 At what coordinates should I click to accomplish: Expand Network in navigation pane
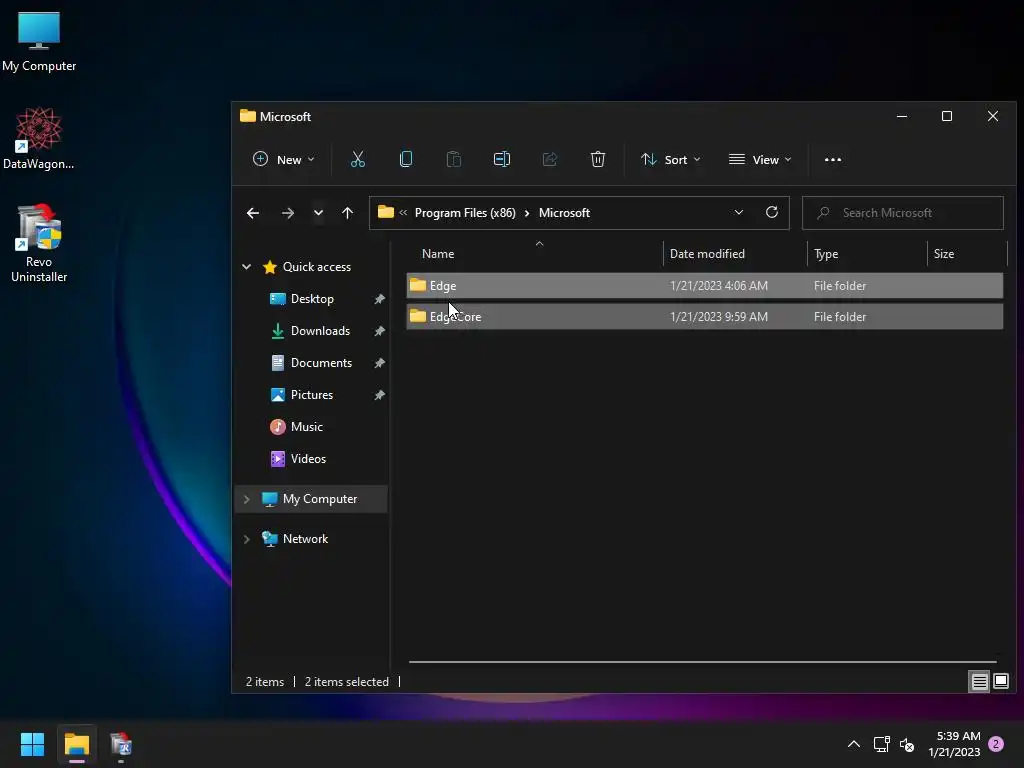(x=247, y=539)
